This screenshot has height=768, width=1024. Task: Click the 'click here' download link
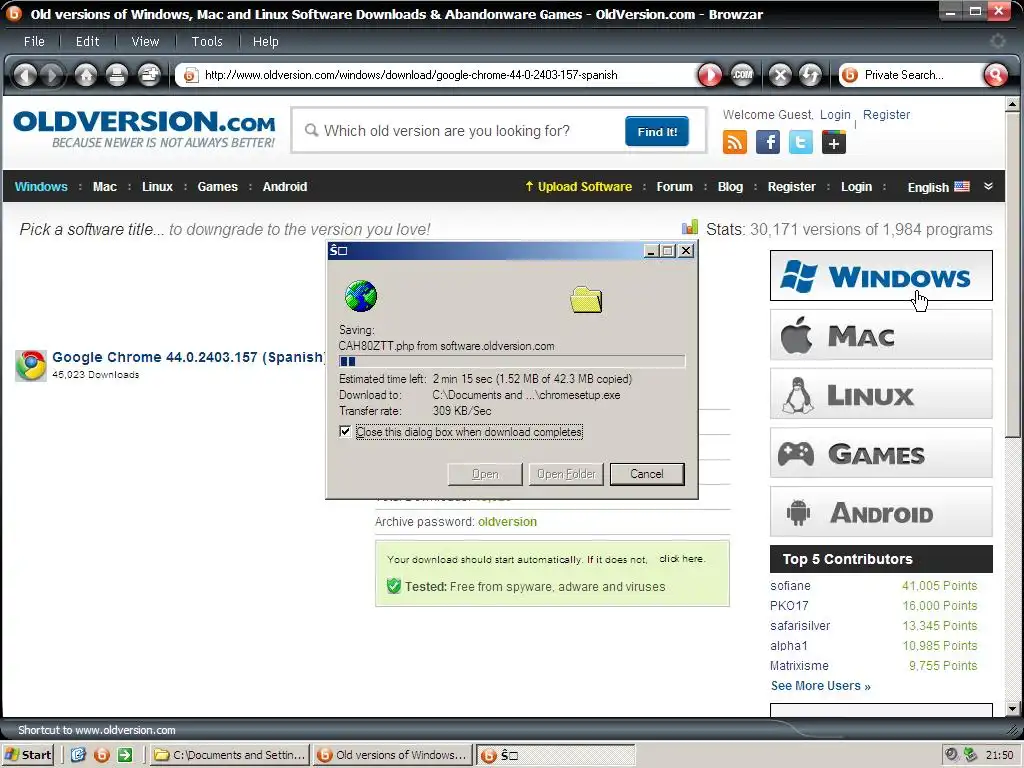point(681,559)
